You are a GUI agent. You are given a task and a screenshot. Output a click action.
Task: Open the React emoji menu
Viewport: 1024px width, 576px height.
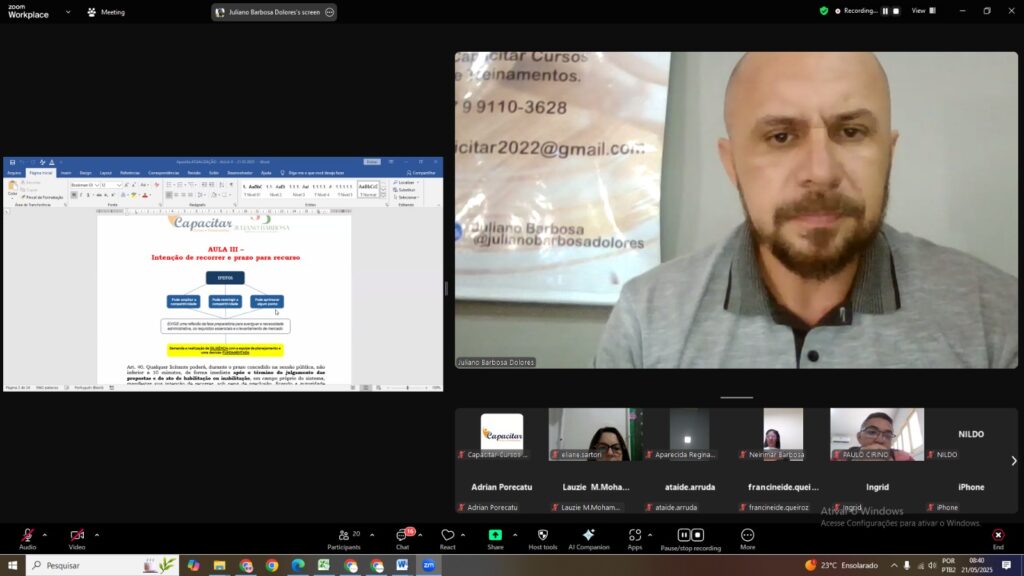(x=447, y=538)
